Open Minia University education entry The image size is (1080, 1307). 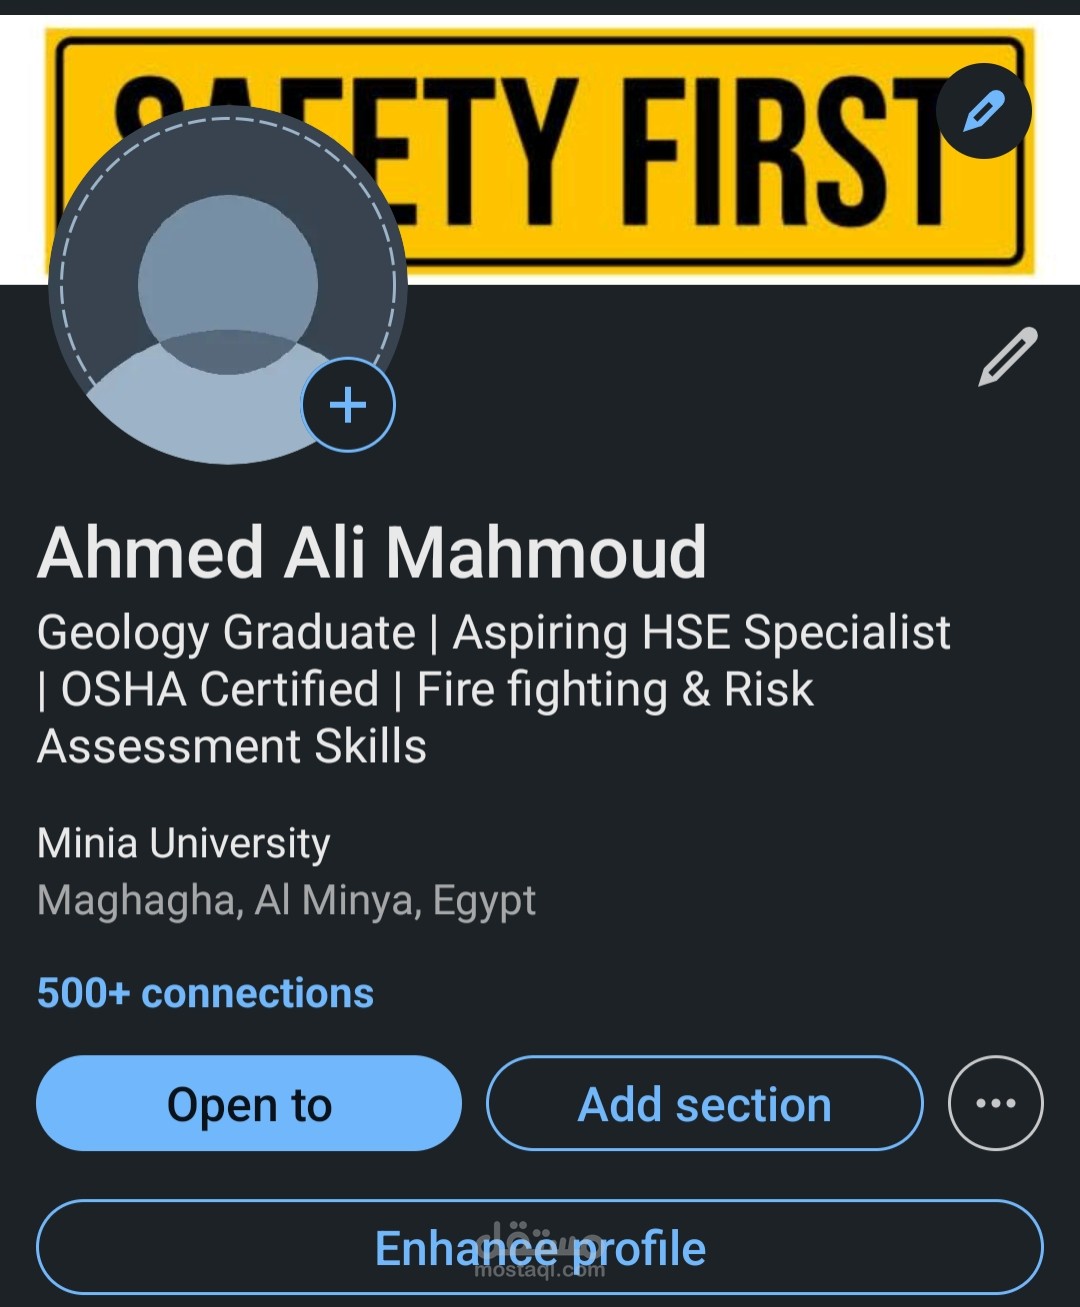click(x=183, y=843)
